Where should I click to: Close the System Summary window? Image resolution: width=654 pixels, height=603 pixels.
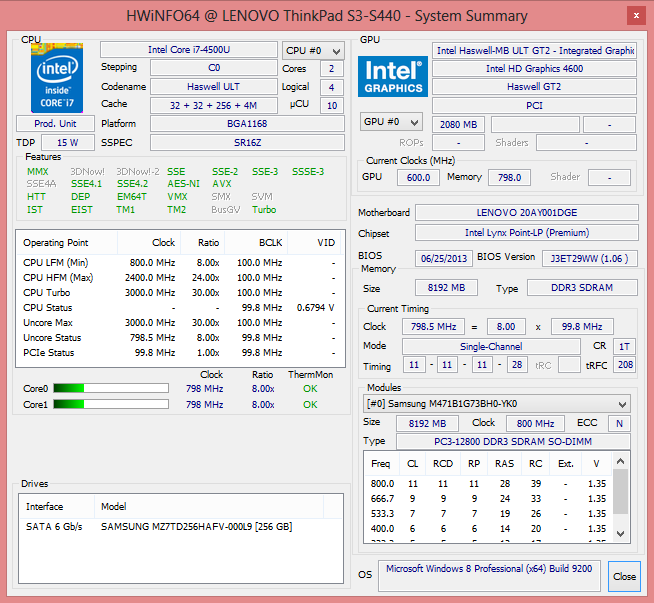(x=636, y=16)
